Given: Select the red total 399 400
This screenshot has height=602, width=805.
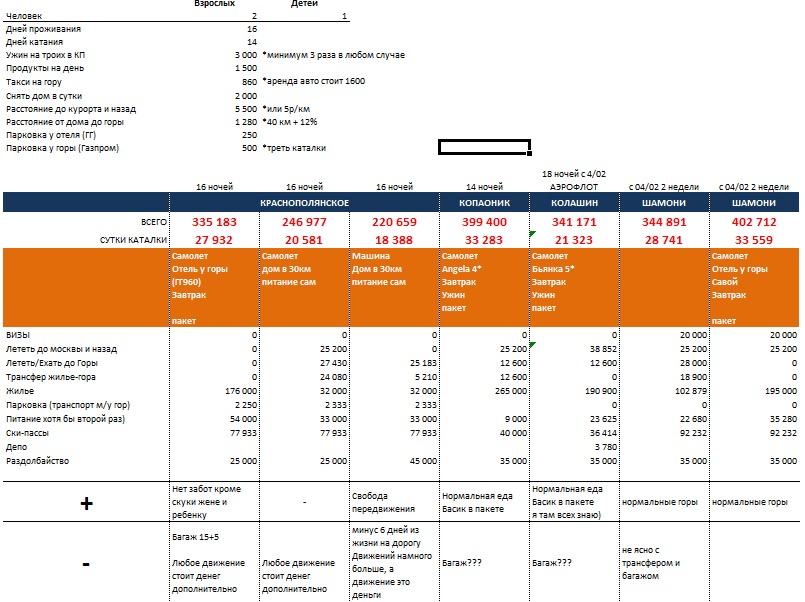Looking at the screenshot, I should point(484,222).
